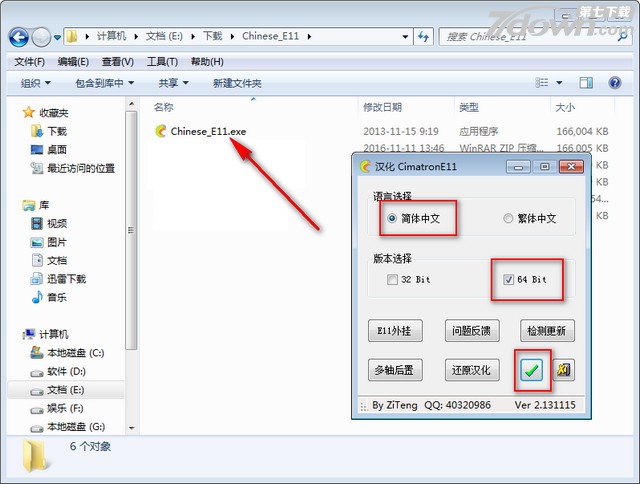The height and width of the screenshot is (484, 640).
Task: Open the 音乐 library
Action: (x=49, y=297)
